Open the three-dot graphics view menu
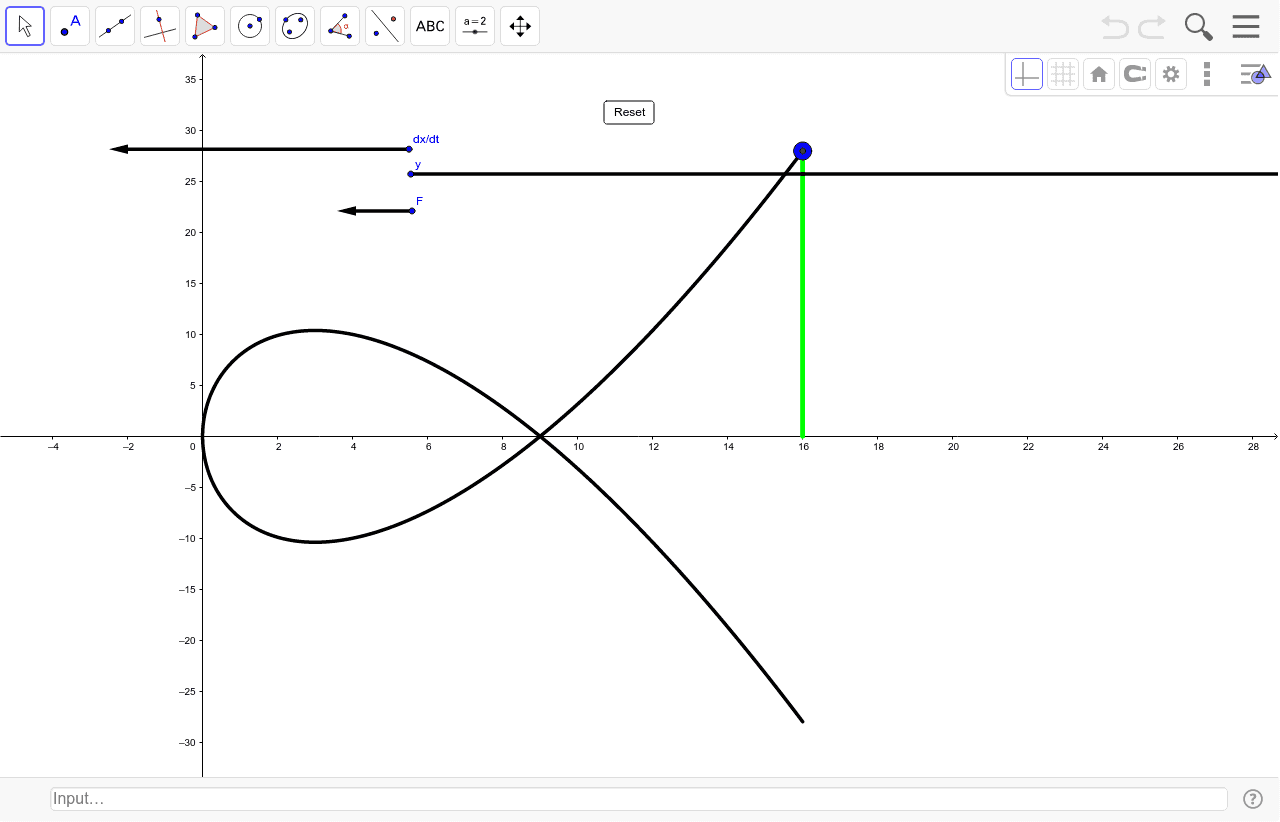Image resolution: width=1280 pixels, height=822 pixels. coord(1207,73)
